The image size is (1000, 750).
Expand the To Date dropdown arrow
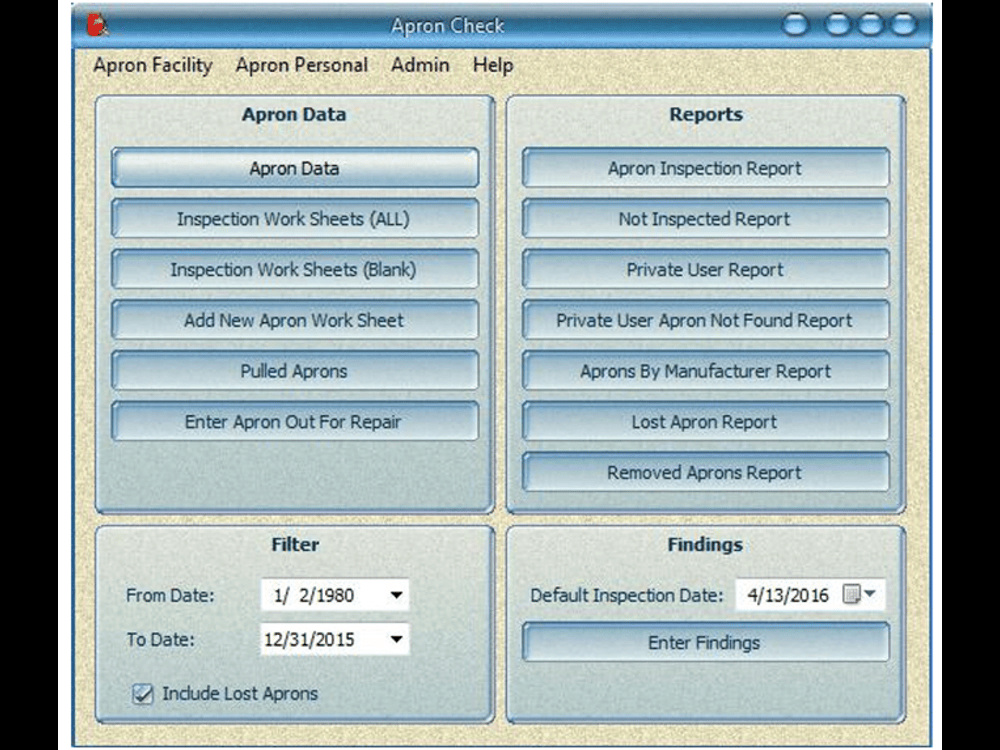pos(396,639)
